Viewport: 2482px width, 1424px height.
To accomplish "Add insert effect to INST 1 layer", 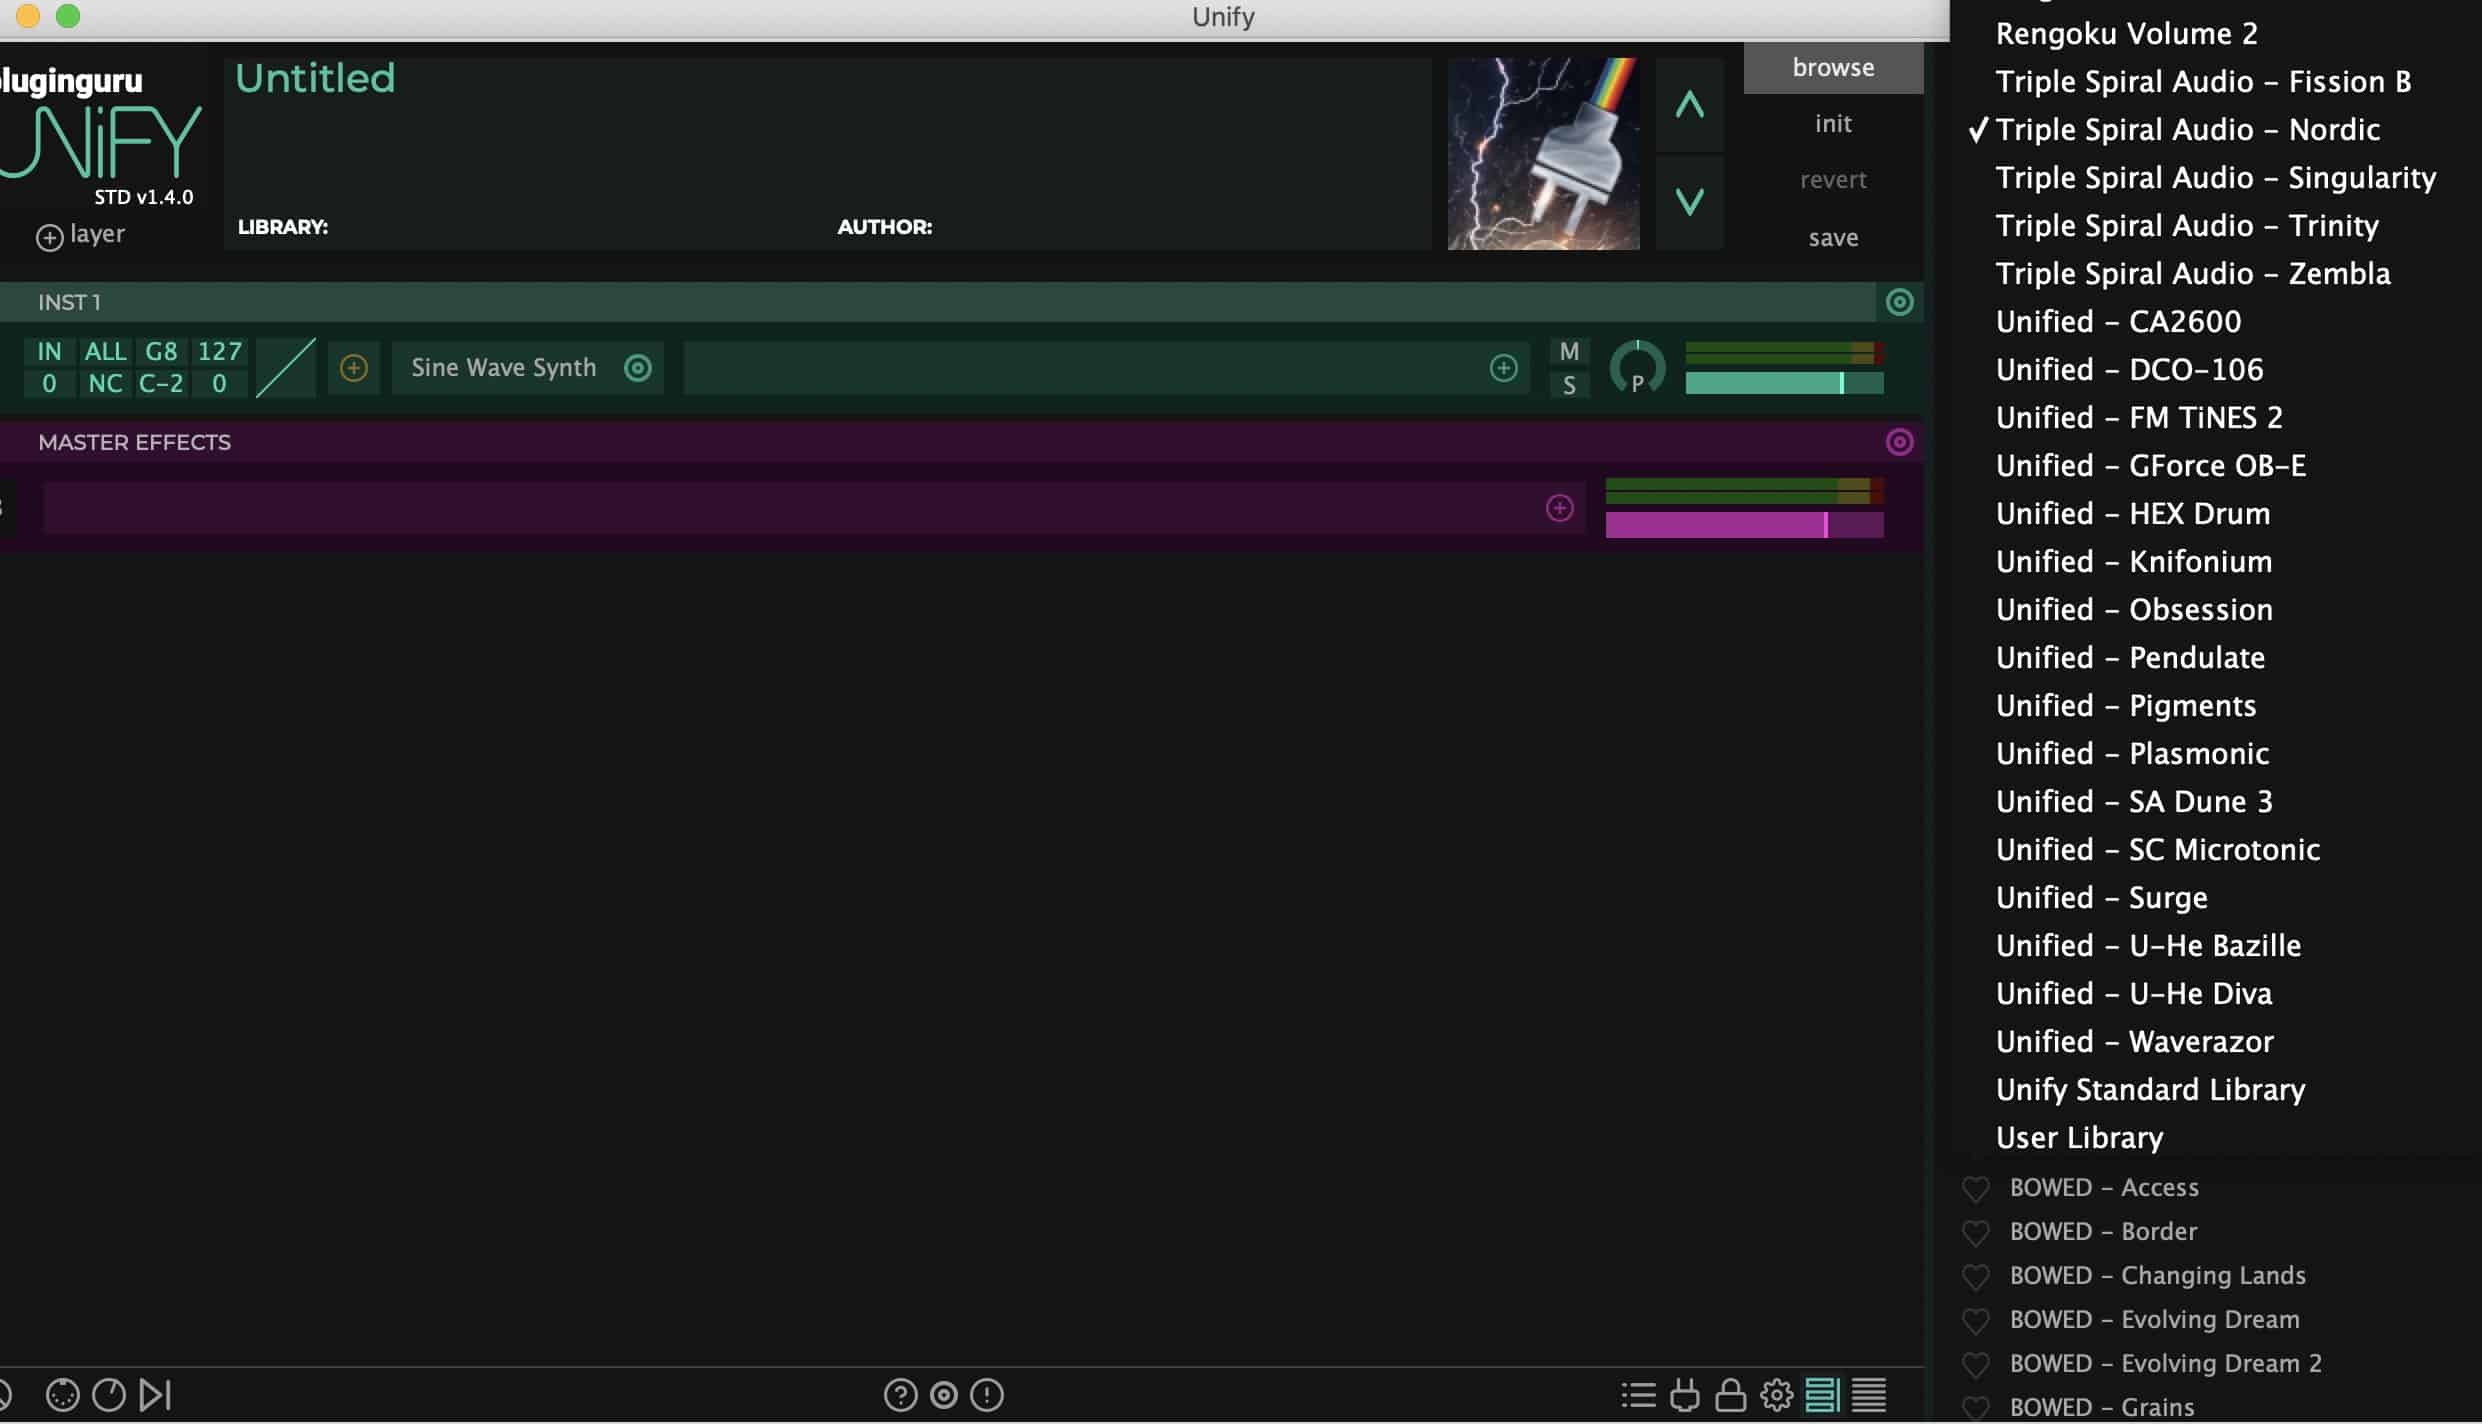I will click(x=1503, y=368).
